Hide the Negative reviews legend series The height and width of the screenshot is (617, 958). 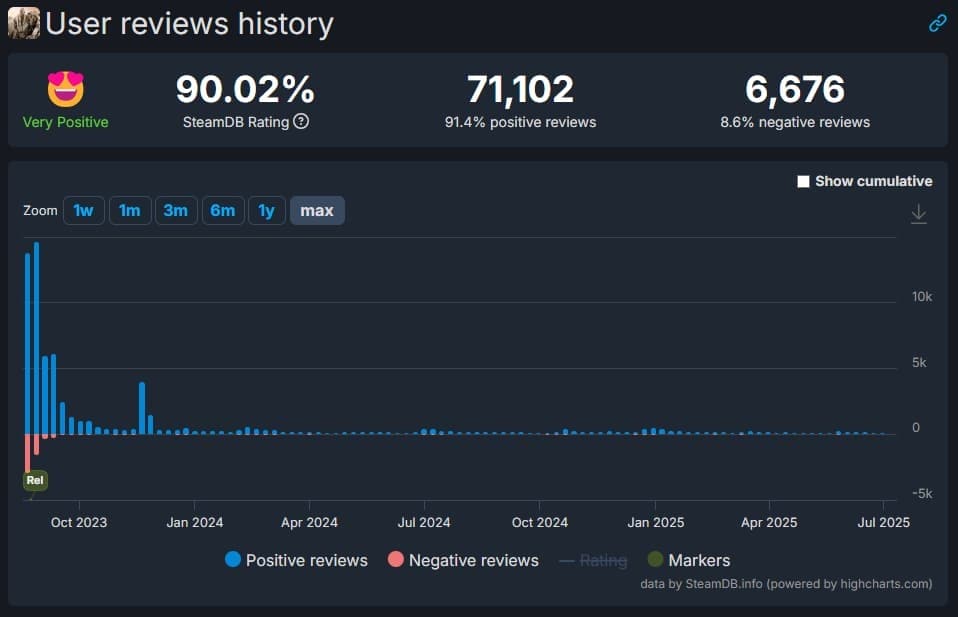[x=473, y=560]
